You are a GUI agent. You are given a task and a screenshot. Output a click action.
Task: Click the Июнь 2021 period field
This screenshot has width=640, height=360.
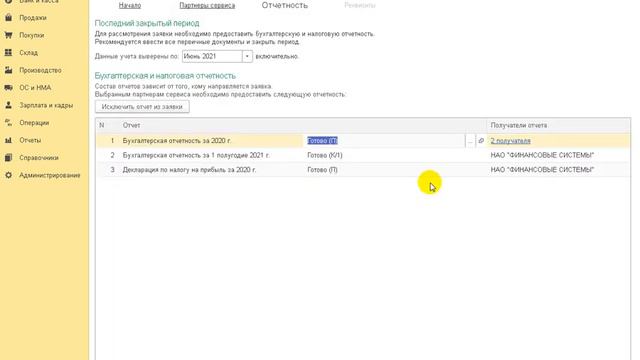(212, 56)
